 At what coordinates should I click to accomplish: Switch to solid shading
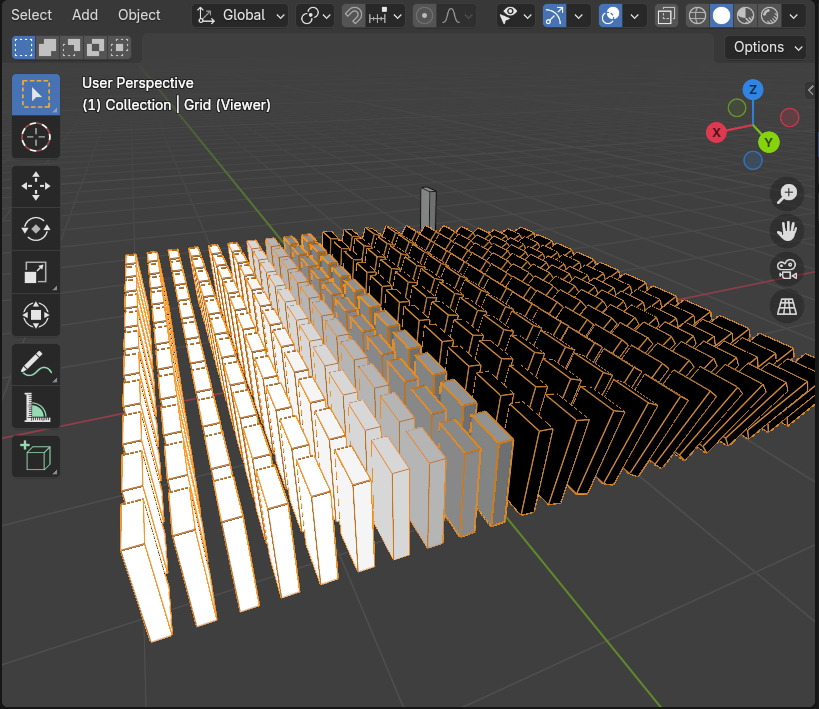721,16
